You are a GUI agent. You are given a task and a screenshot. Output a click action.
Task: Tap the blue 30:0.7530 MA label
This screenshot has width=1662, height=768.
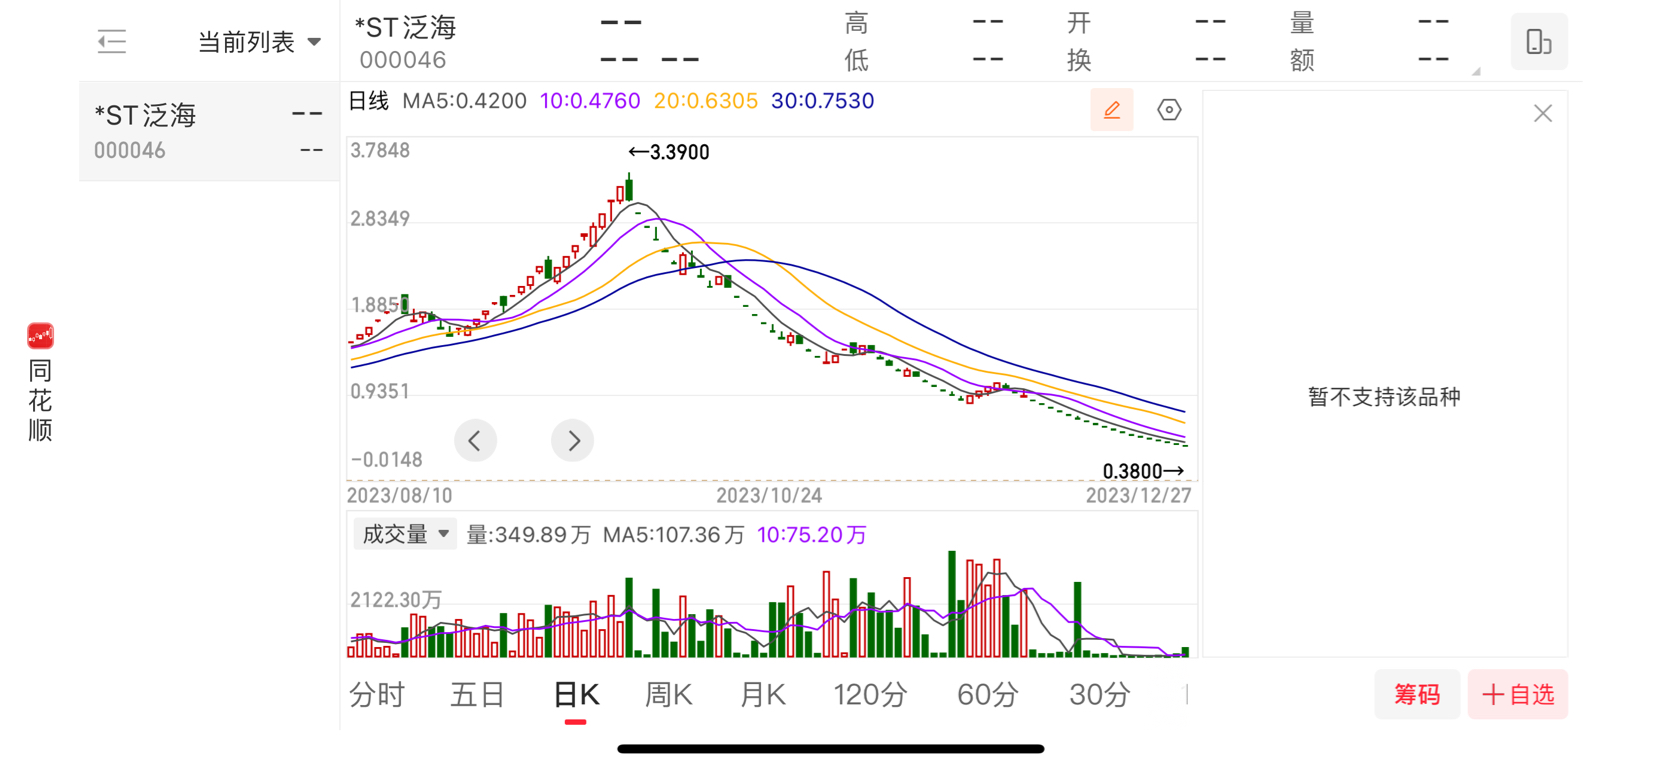point(822,101)
